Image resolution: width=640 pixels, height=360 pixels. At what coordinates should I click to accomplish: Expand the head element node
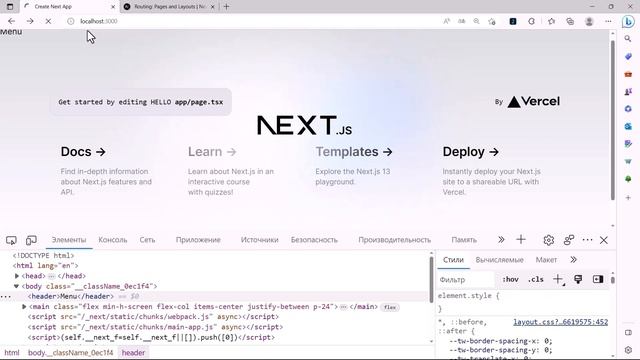17,276
